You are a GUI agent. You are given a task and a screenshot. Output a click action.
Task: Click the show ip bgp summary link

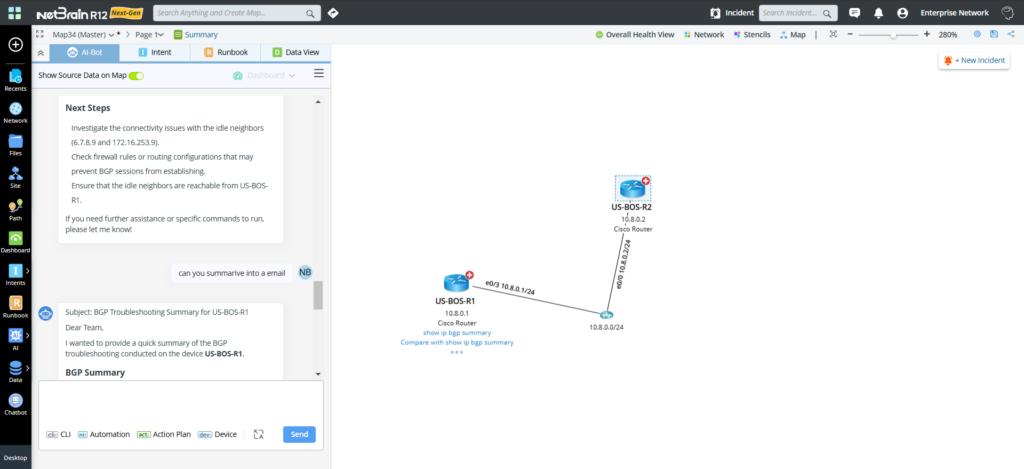(456, 332)
